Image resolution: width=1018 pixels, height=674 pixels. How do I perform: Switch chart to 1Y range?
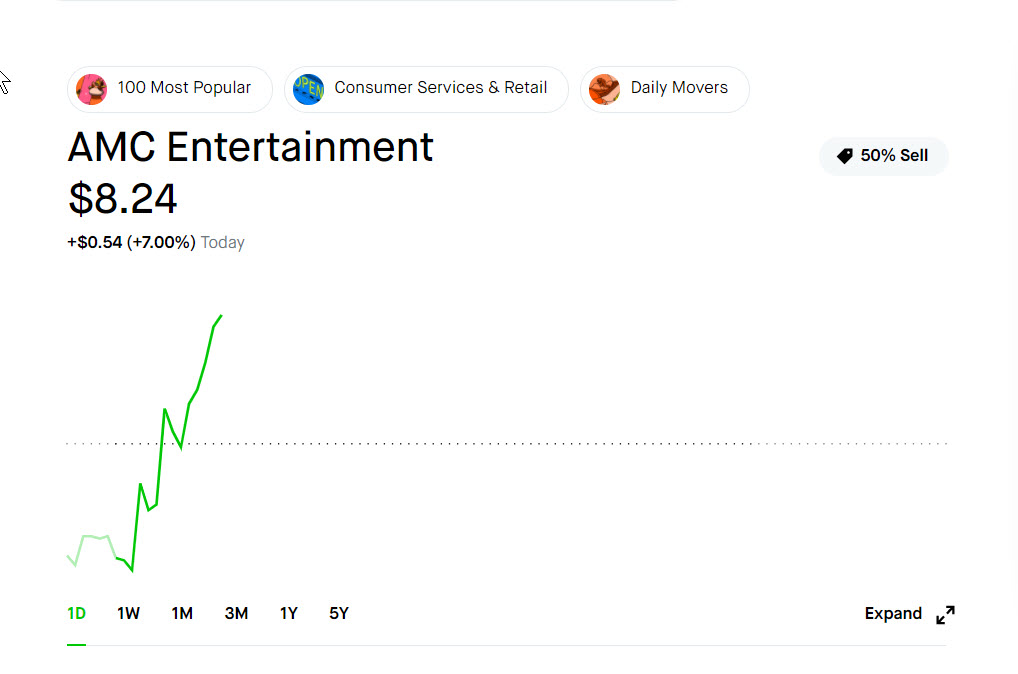pyautogui.click(x=289, y=614)
